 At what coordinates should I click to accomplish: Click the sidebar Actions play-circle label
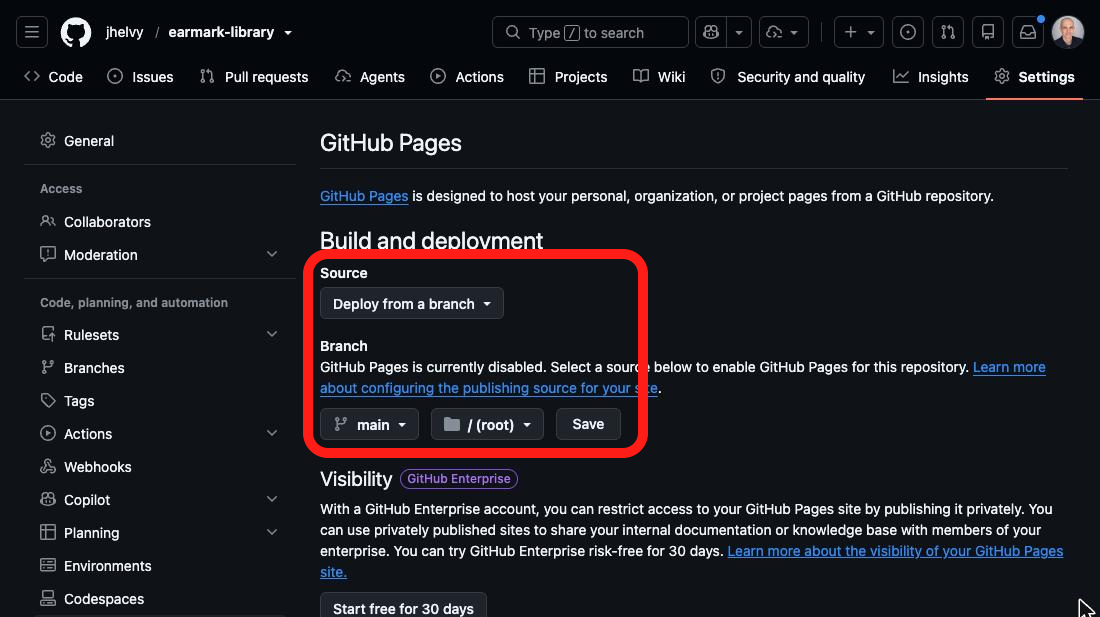click(x=88, y=433)
